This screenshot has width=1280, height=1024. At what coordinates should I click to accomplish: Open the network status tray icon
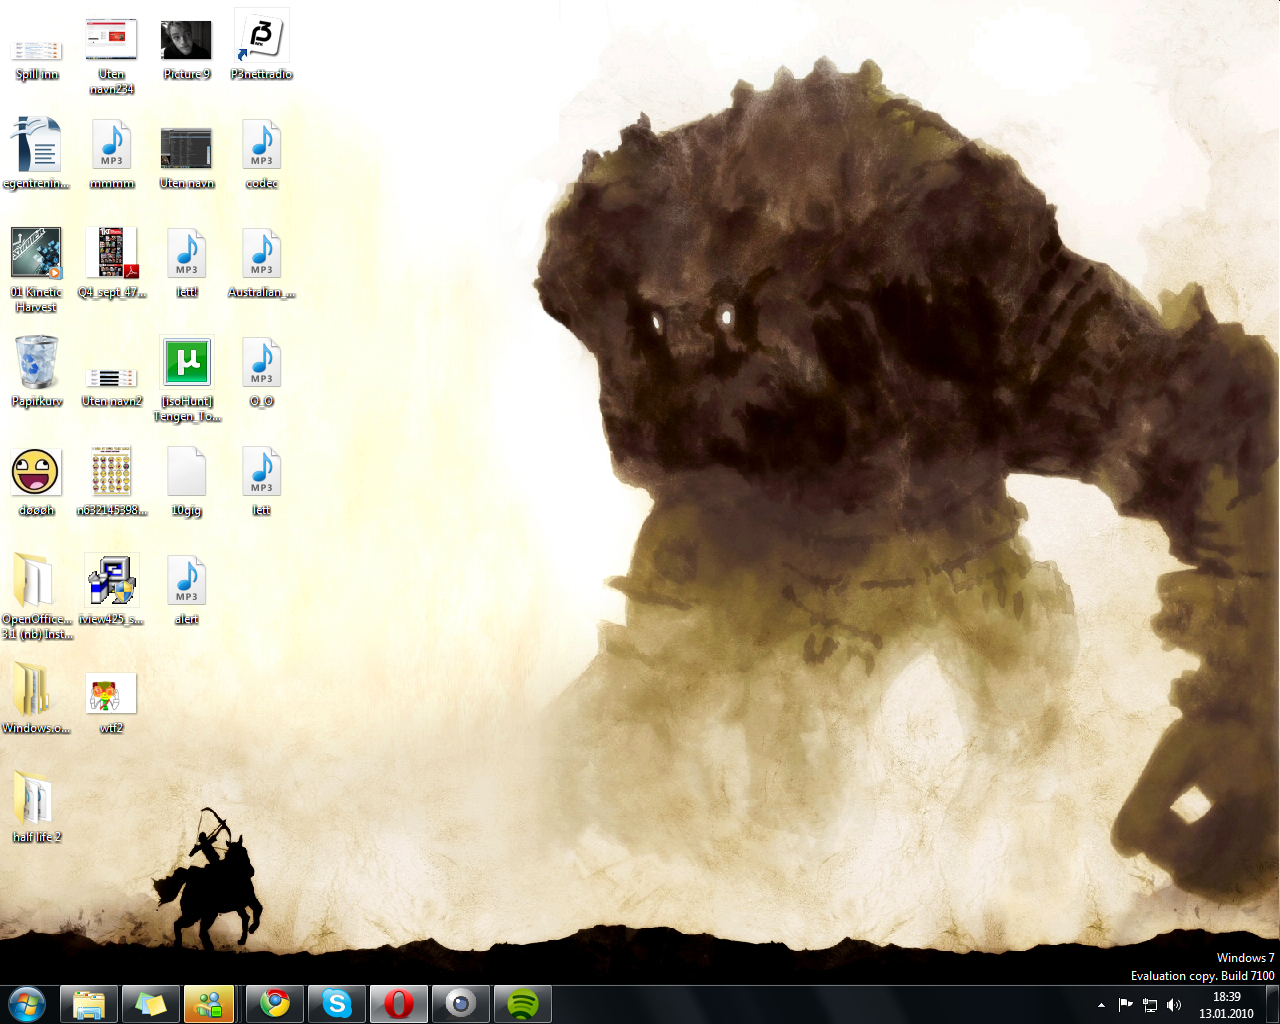click(x=1150, y=1005)
